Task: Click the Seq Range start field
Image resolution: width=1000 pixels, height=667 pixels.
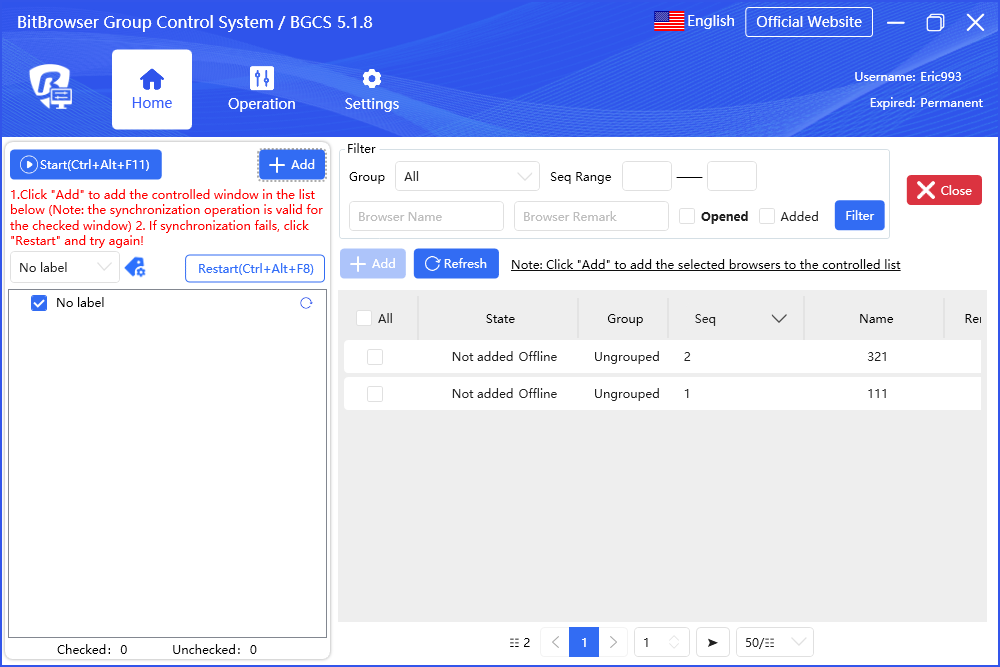Action: [x=647, y=176]
